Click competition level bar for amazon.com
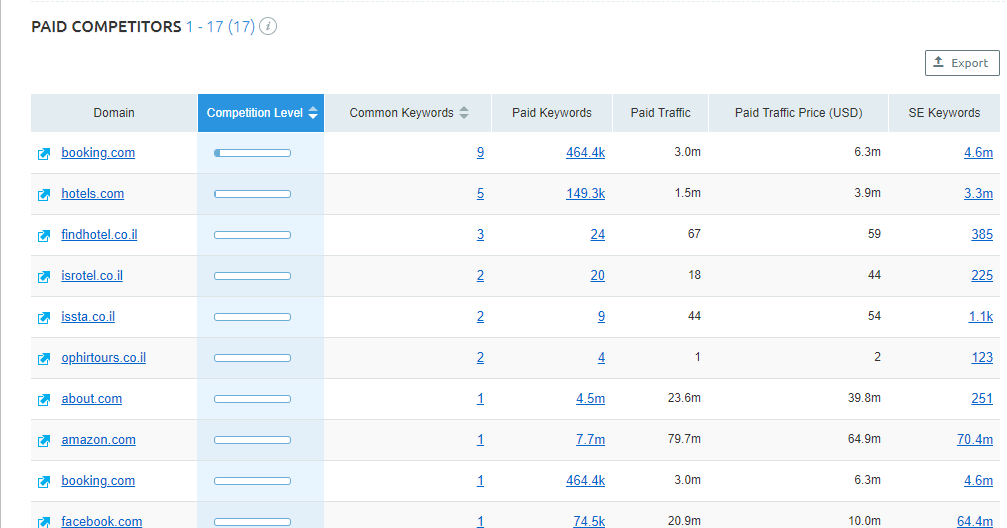This screenshot has height=528, width=1007. click(x=252, y=440)
